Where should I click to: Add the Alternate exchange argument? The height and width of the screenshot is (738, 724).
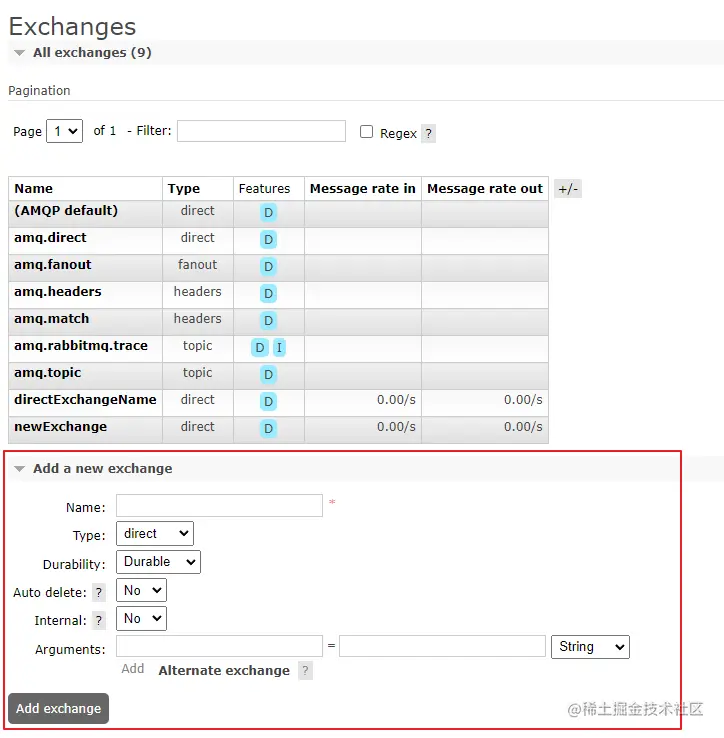point(224,670)
